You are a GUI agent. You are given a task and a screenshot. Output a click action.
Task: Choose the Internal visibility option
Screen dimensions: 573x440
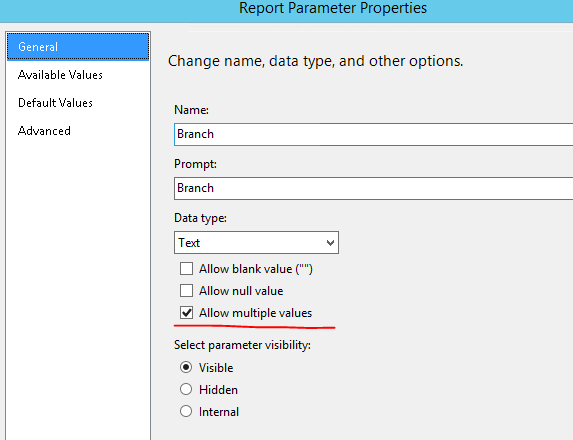(186, 411)
